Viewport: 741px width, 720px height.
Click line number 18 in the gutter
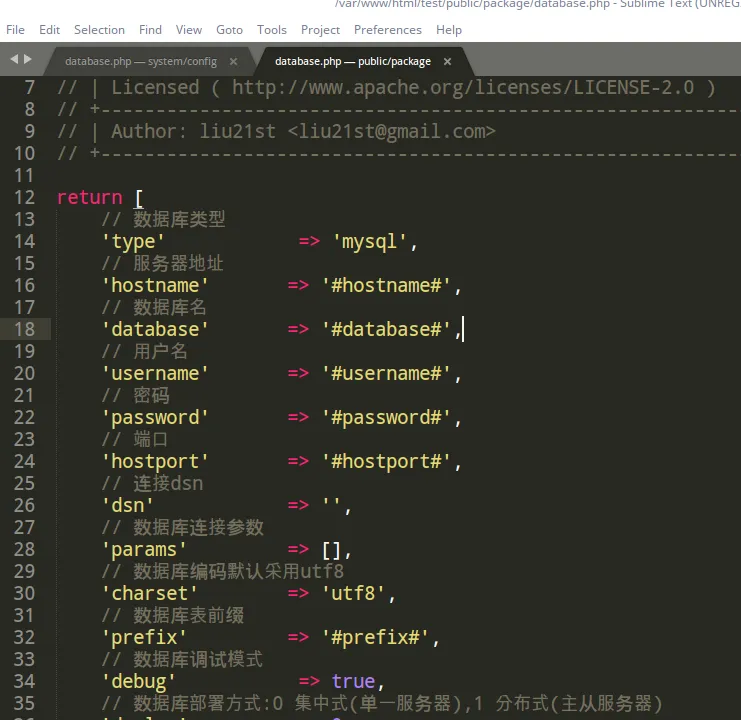24,329
